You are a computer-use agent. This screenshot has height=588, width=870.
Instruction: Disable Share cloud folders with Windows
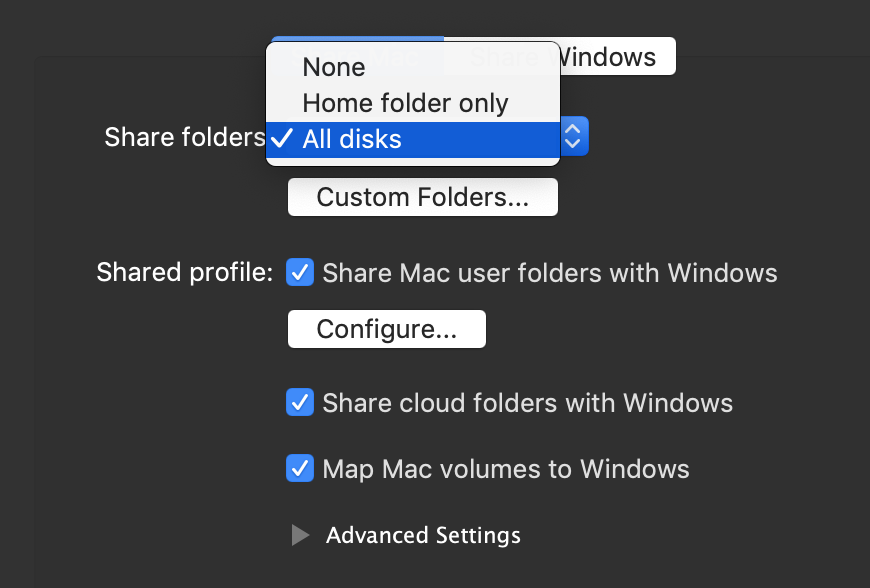point(300,402)
